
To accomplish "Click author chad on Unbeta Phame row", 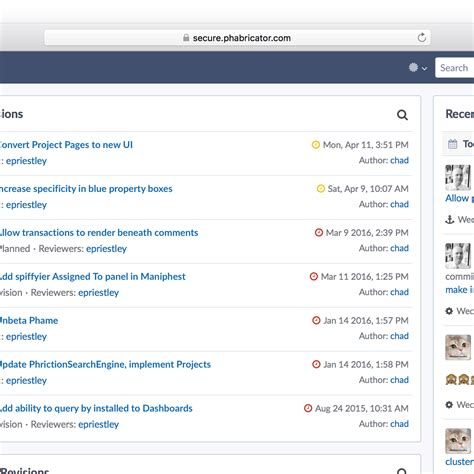I will (399, 336).
